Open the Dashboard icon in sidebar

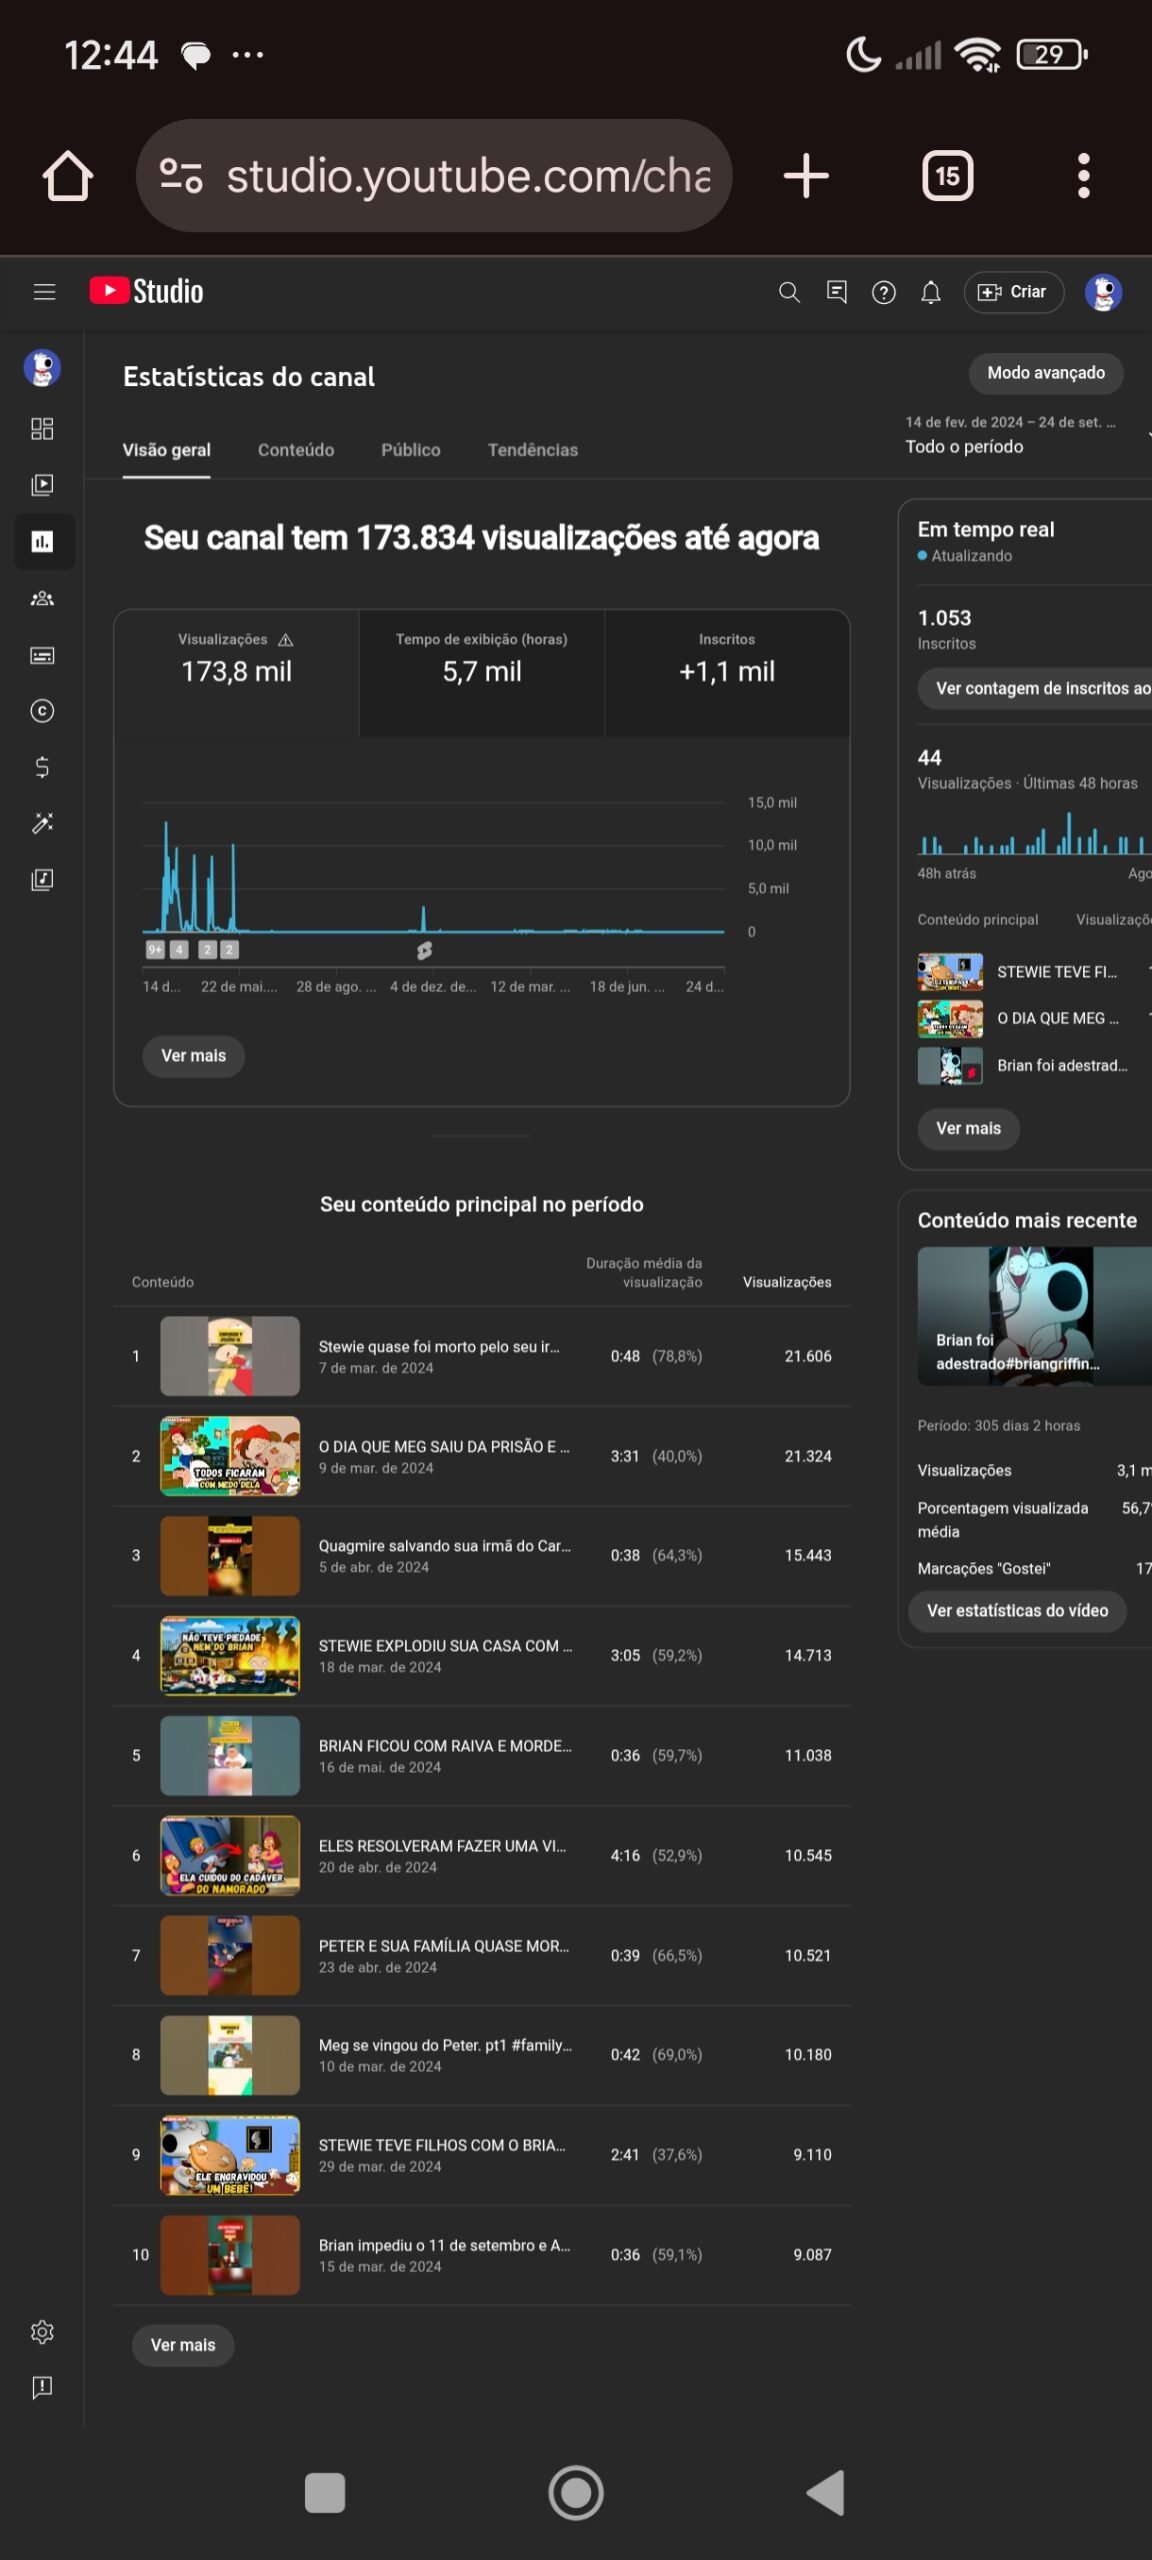[42, 429]
